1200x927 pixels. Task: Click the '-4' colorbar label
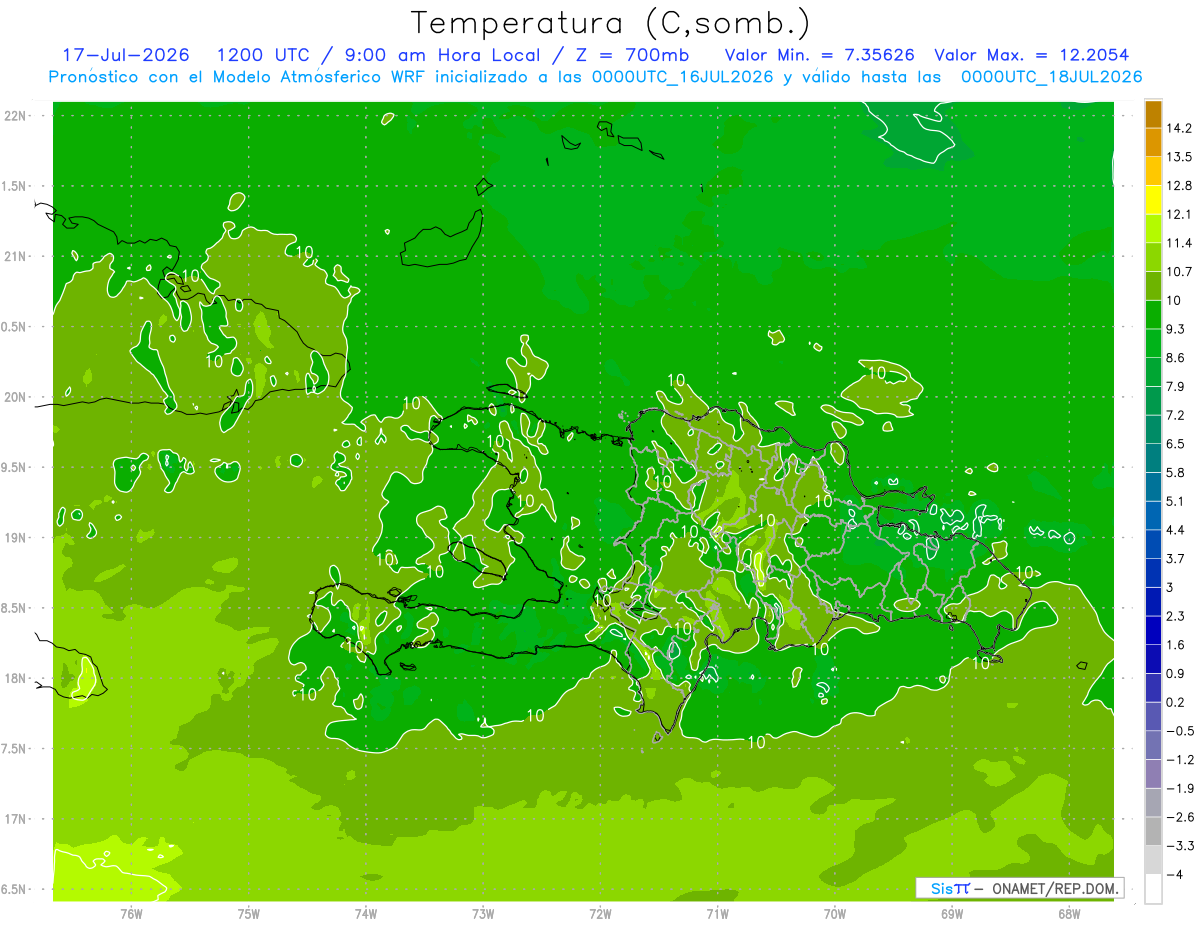(1177, 874)
